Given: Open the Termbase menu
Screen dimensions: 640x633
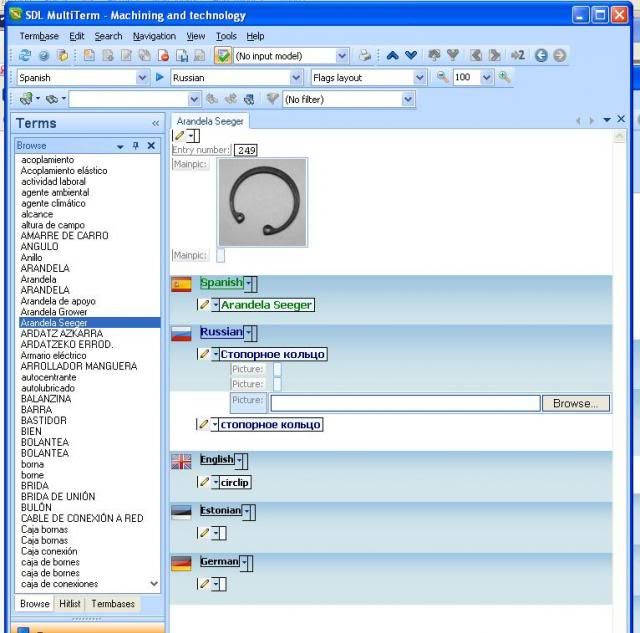Looking at the screenshot, I should pos(39,36).
